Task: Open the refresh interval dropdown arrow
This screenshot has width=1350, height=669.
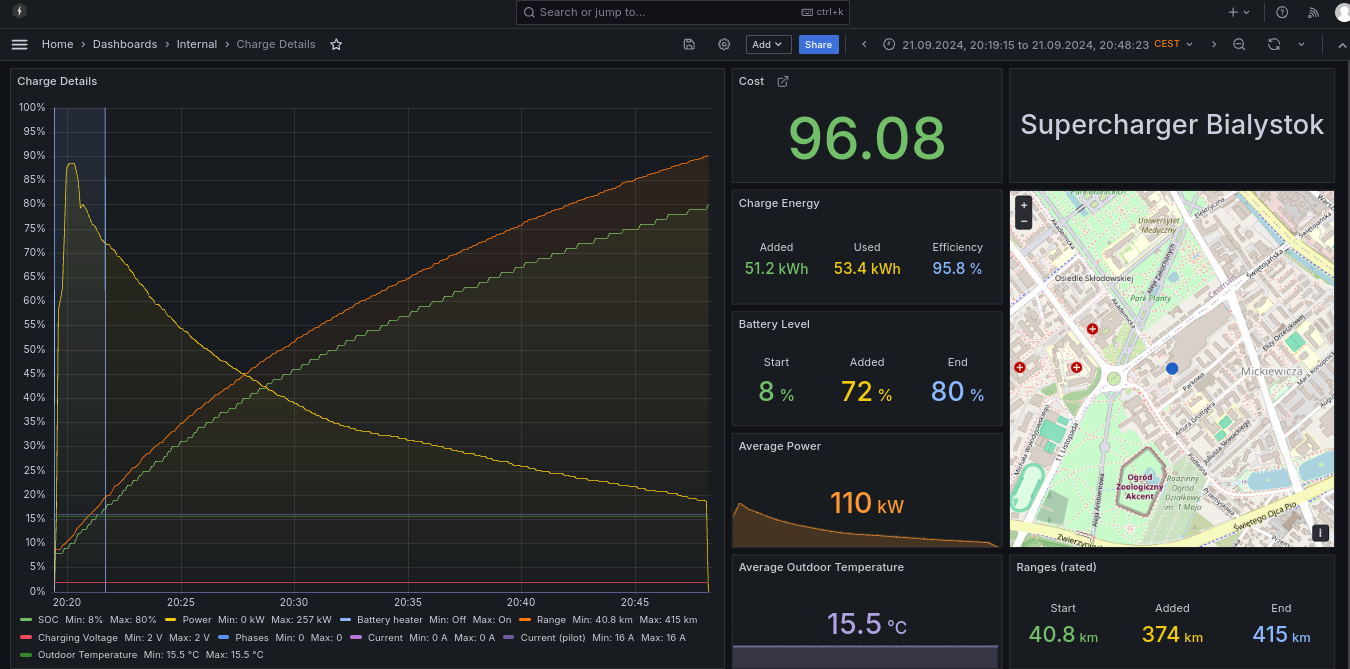Action: pos(1301,44)
